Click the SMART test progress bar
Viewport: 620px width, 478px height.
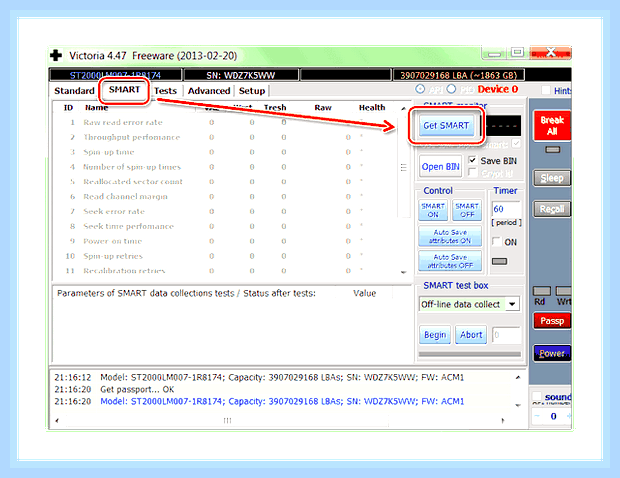point(469,355)
